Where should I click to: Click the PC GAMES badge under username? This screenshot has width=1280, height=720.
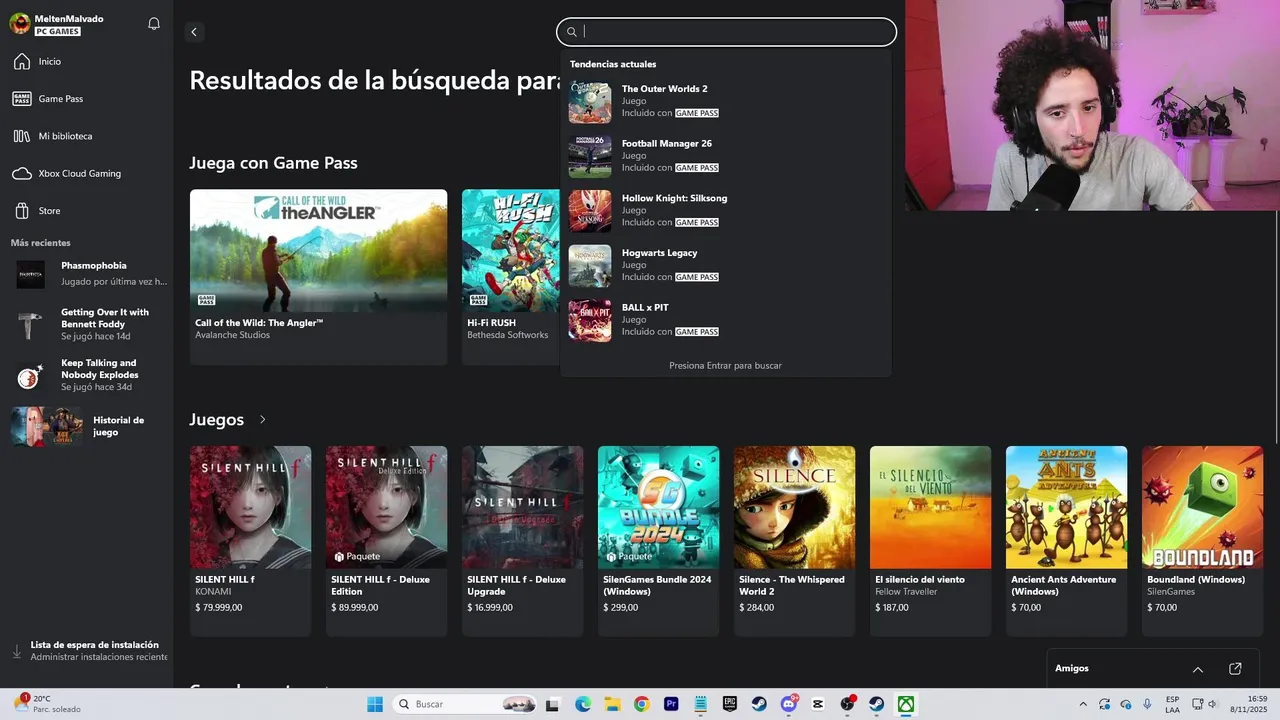coord(58,32)
